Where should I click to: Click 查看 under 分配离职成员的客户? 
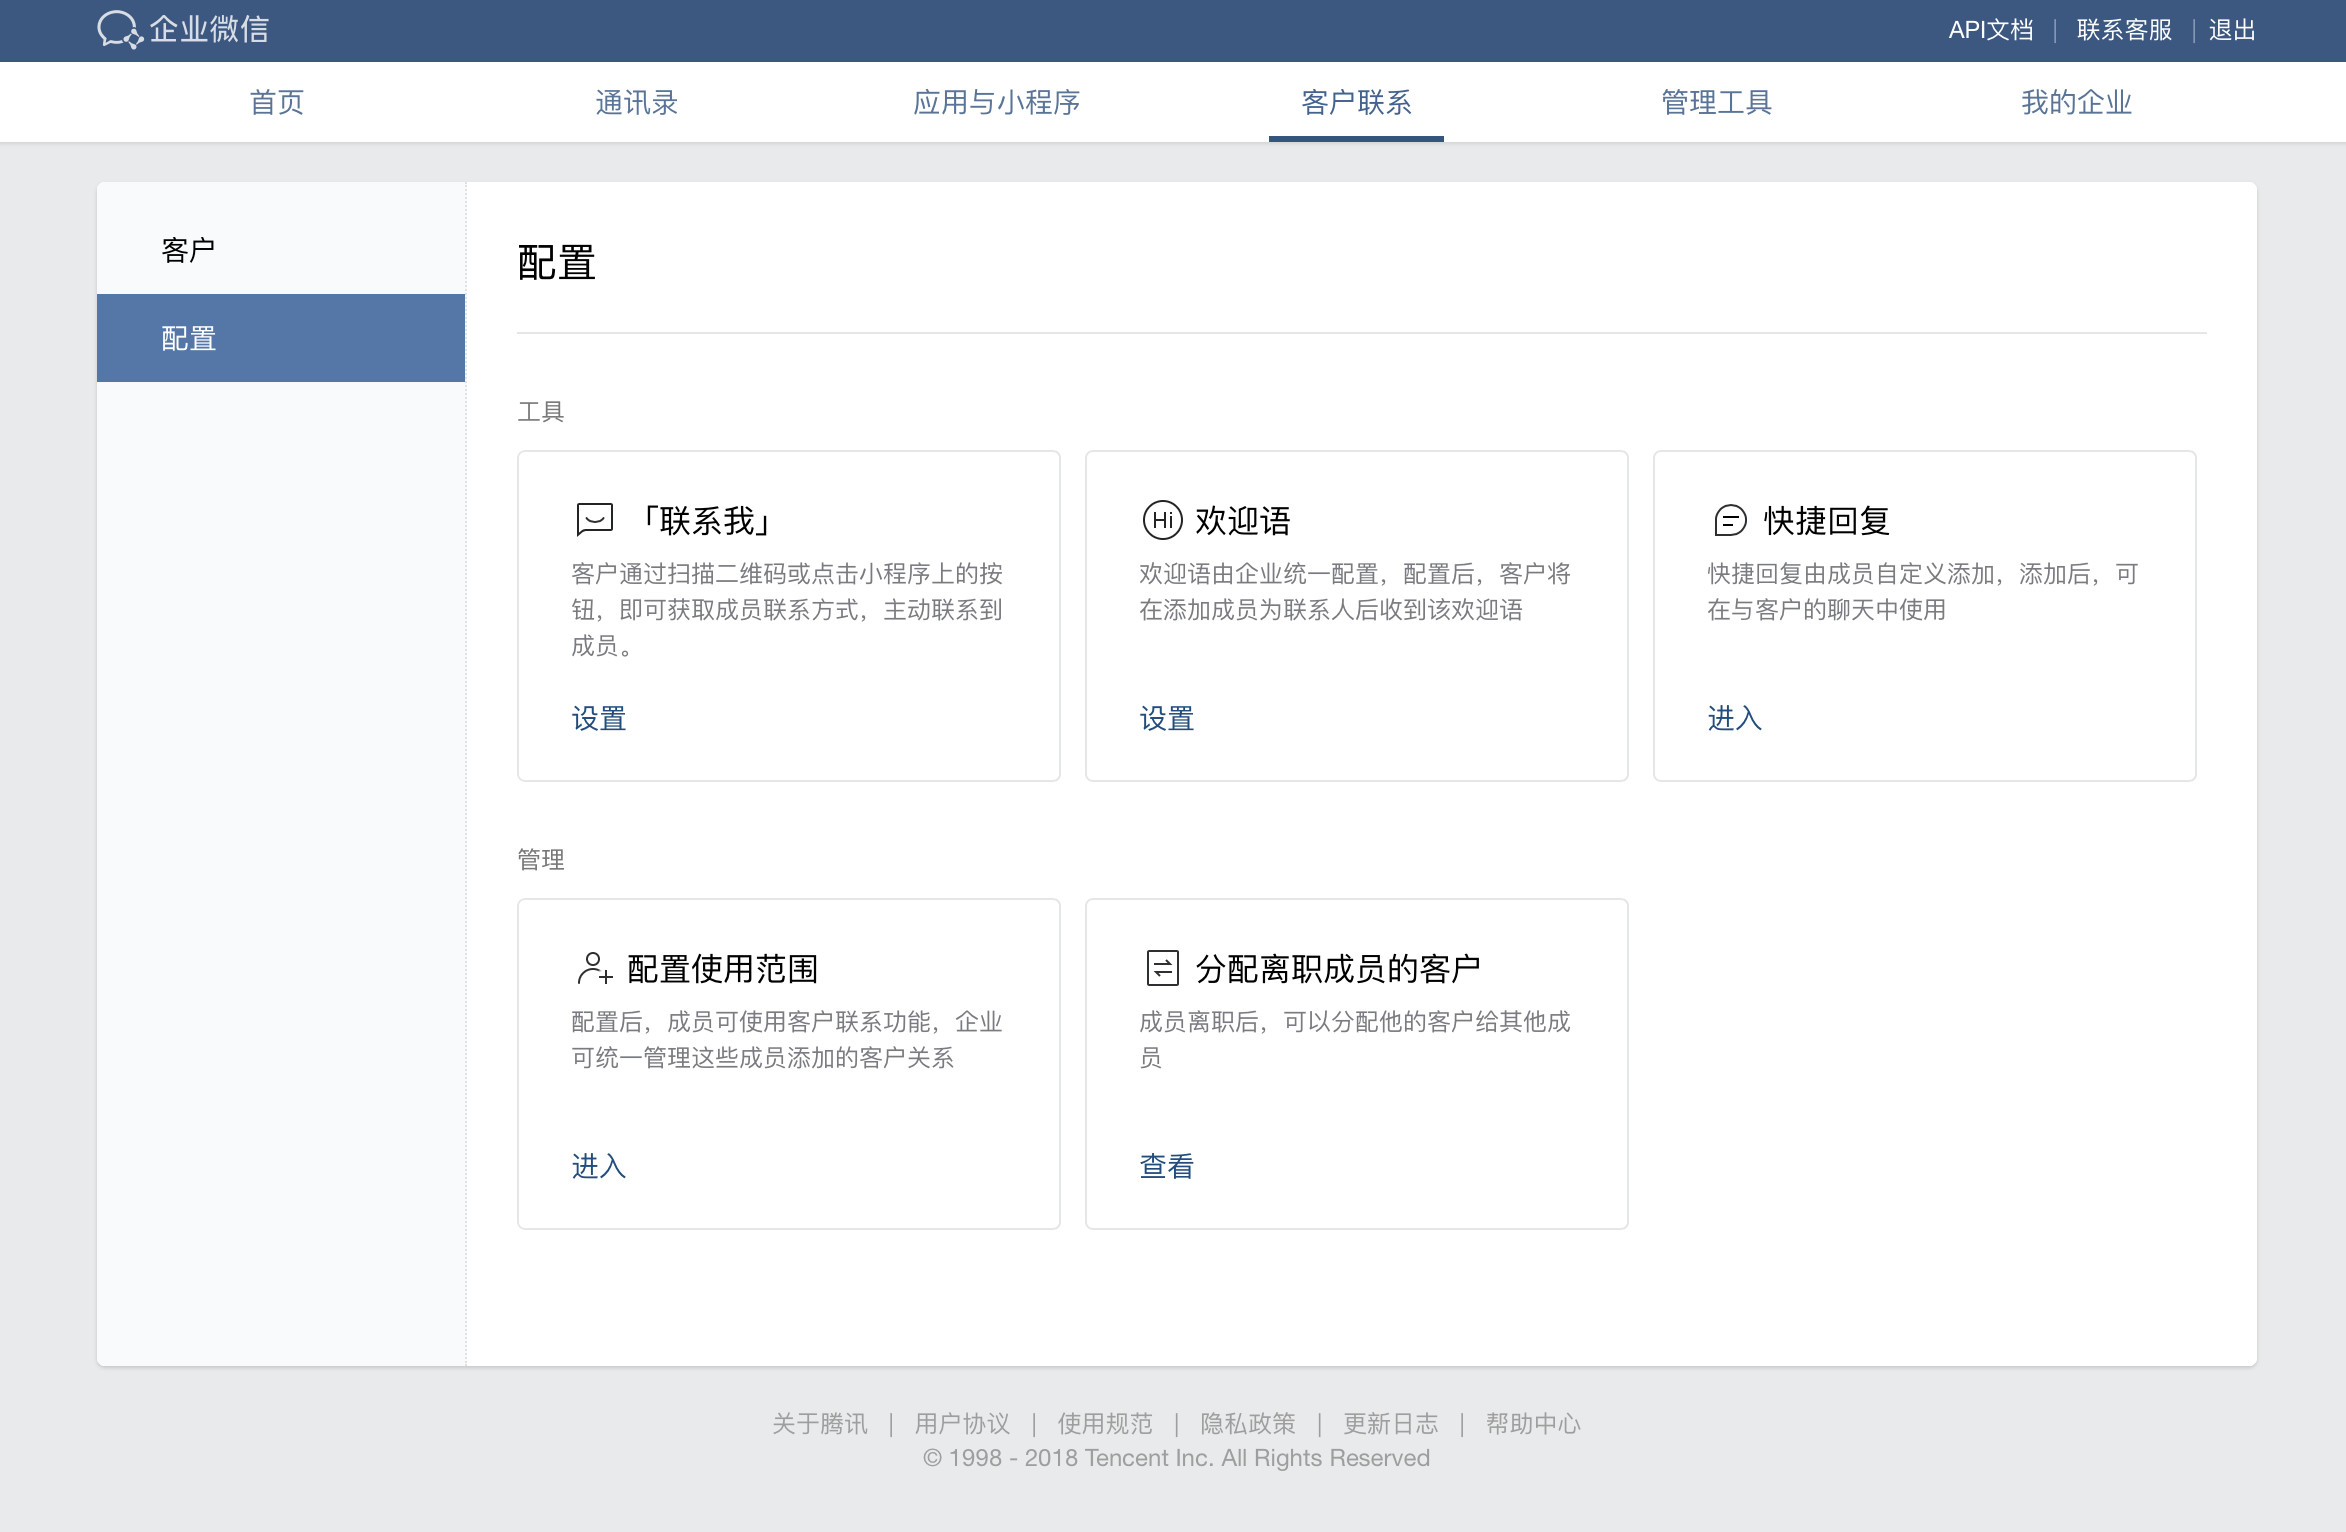click(x=1166, y=1166)
